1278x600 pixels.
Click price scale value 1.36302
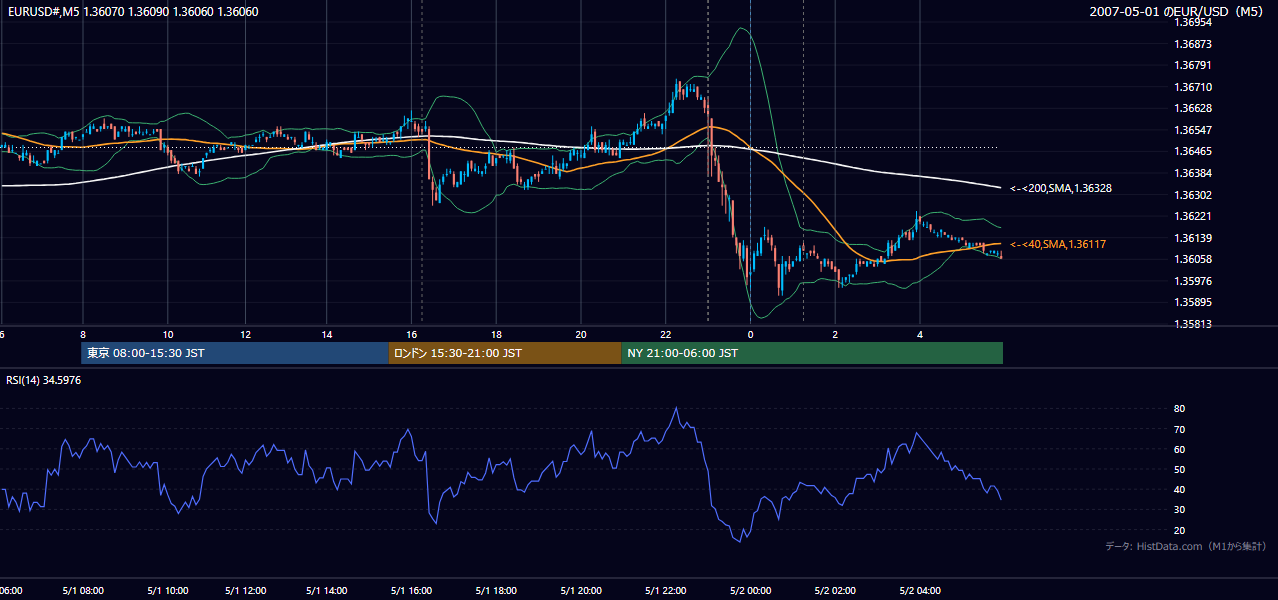[x=1193, y=195]
